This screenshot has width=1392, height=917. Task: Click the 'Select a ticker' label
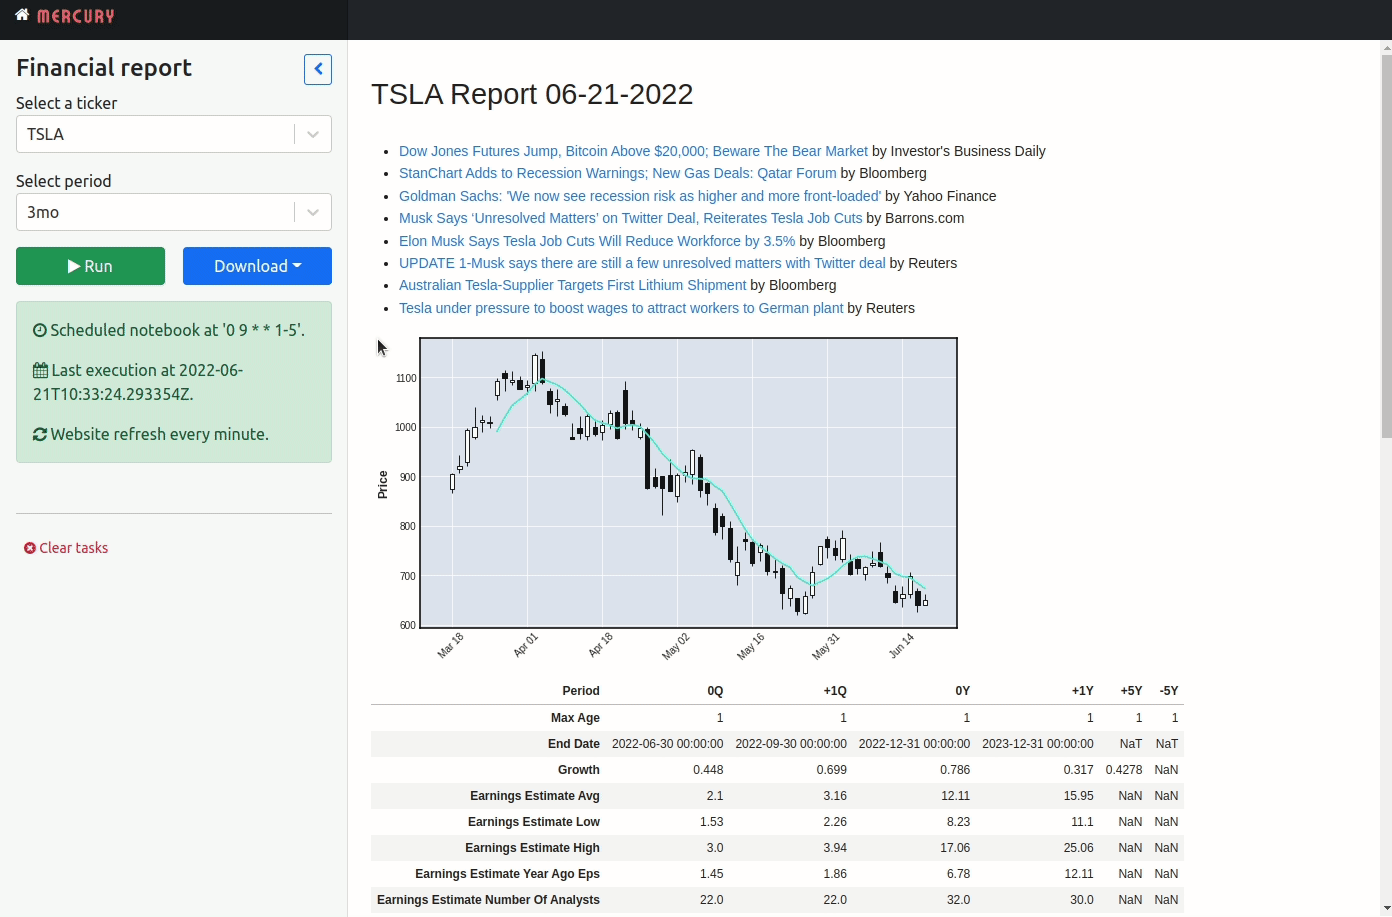(x=66, y=103)
